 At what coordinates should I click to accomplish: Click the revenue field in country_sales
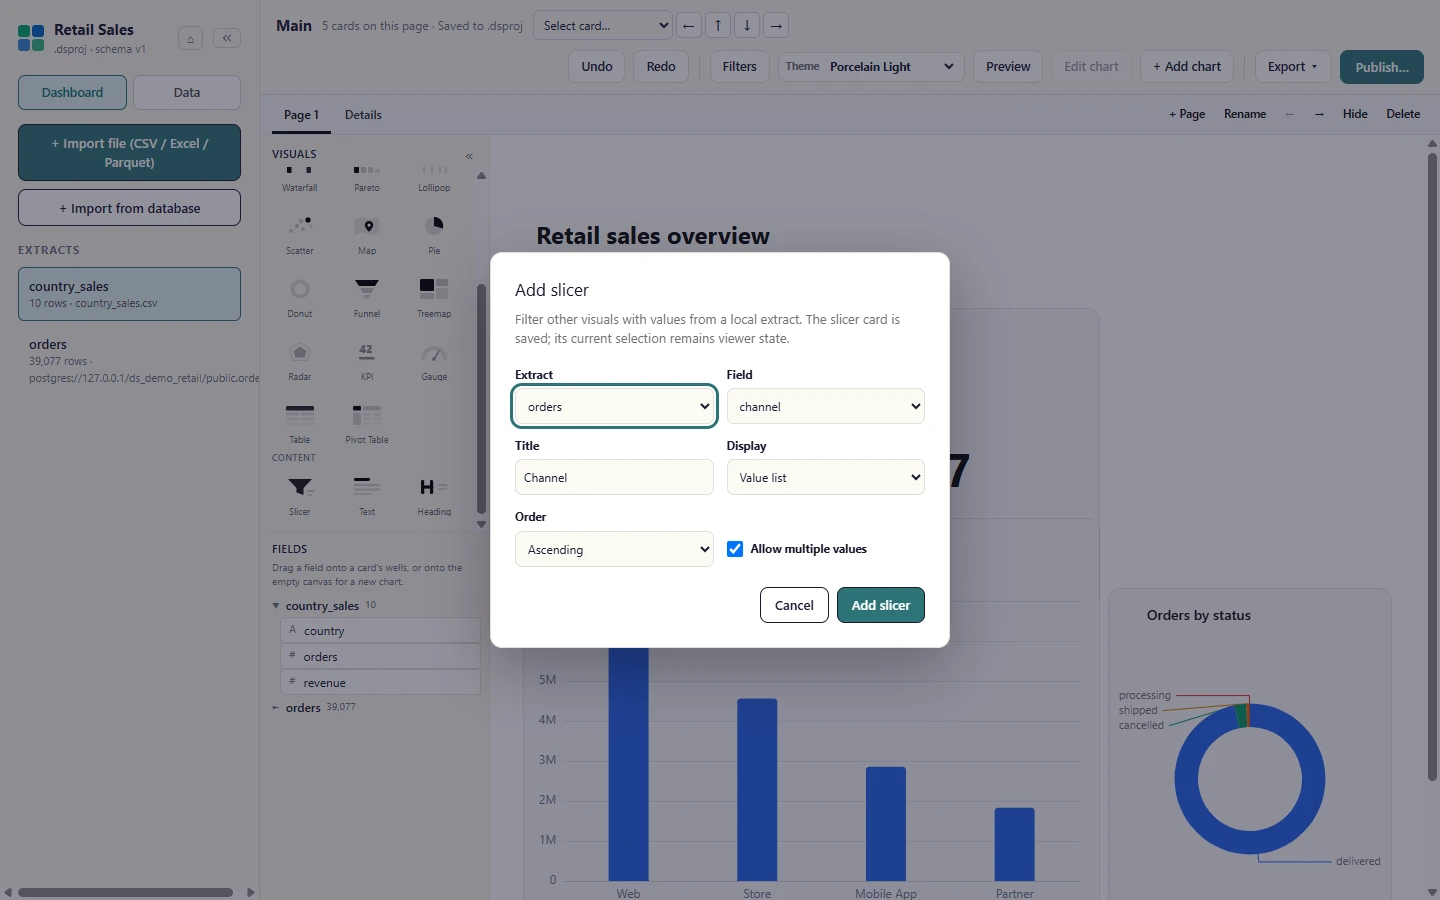pos(380,683)
